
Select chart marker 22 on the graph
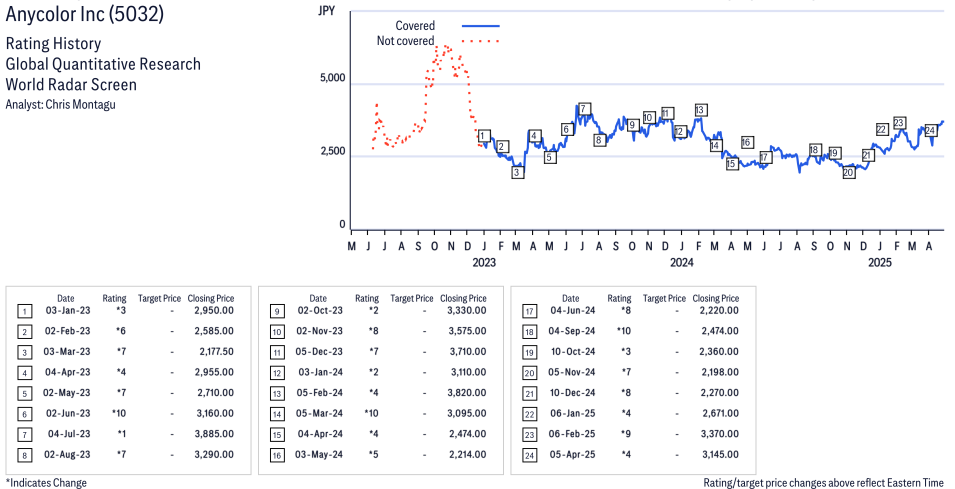[883, 129]
